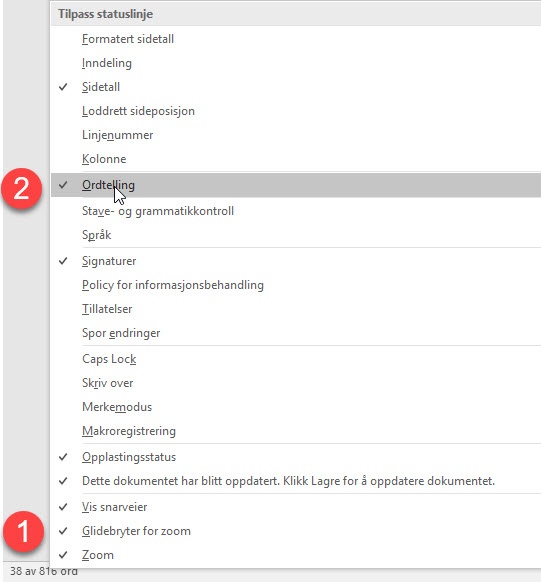The image size is (541, 582).
Task: Toggle Sidetall in the status bar menu
Action: [x=296, y=87]
